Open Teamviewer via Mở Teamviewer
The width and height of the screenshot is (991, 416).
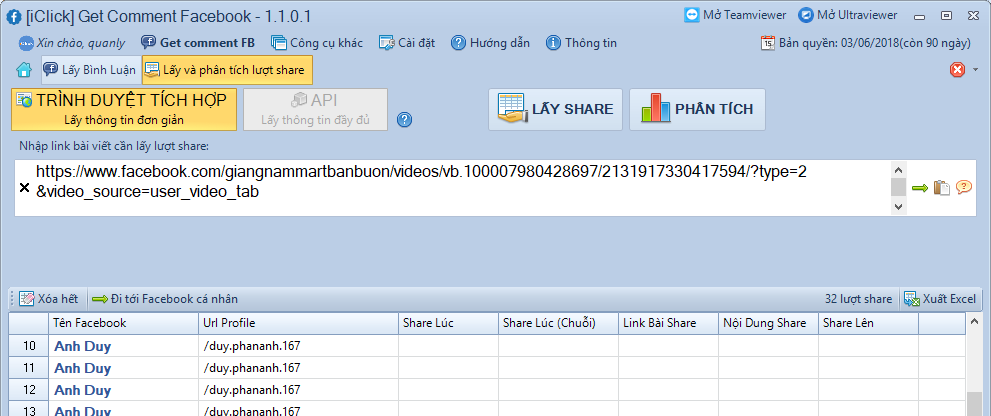[735, 15]
